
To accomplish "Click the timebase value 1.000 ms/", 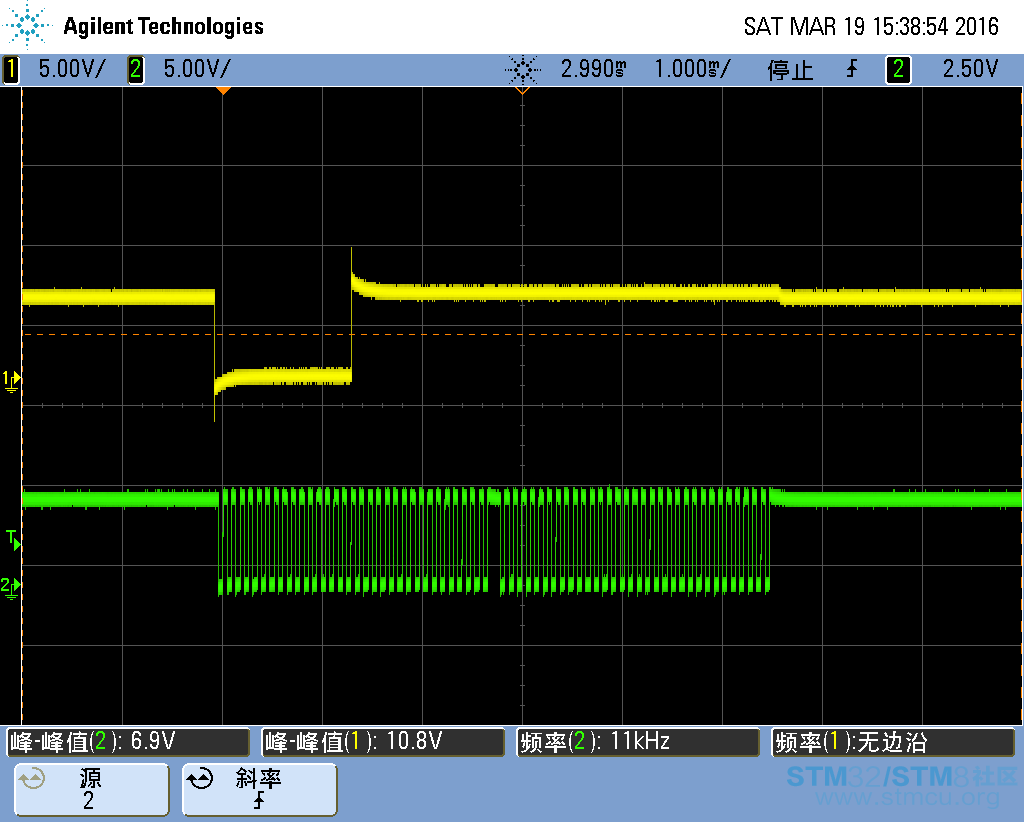I will tap(692, 69).
